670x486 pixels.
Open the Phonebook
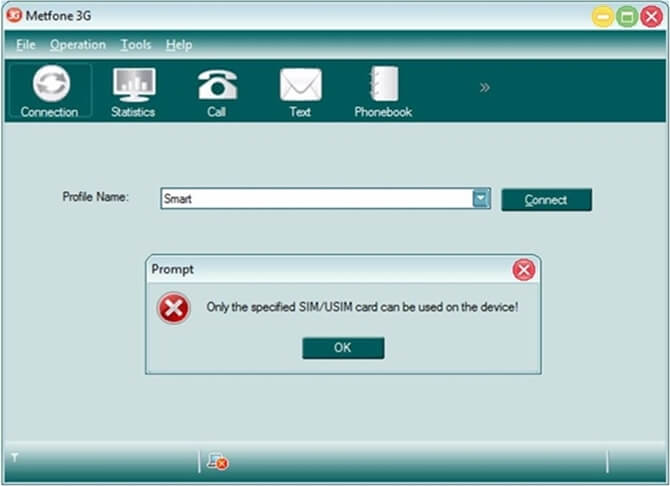coord(383,92)
